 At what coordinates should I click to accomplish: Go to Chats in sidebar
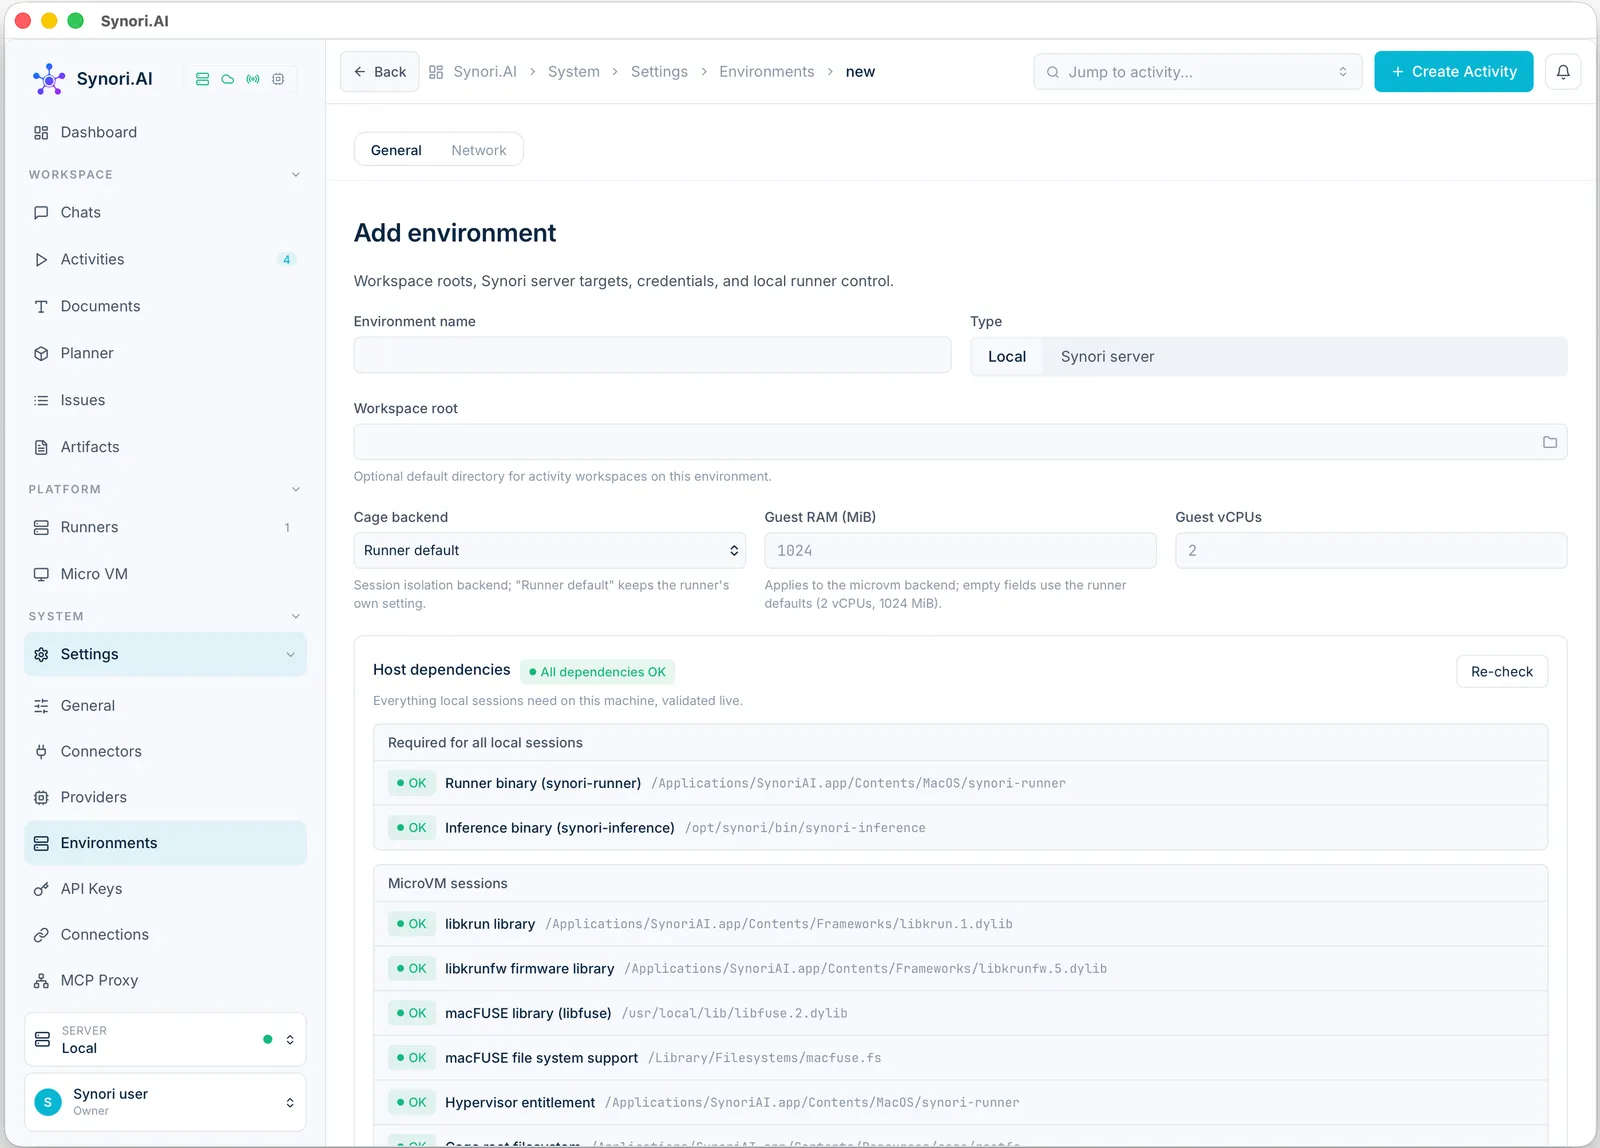coord(165,212)
